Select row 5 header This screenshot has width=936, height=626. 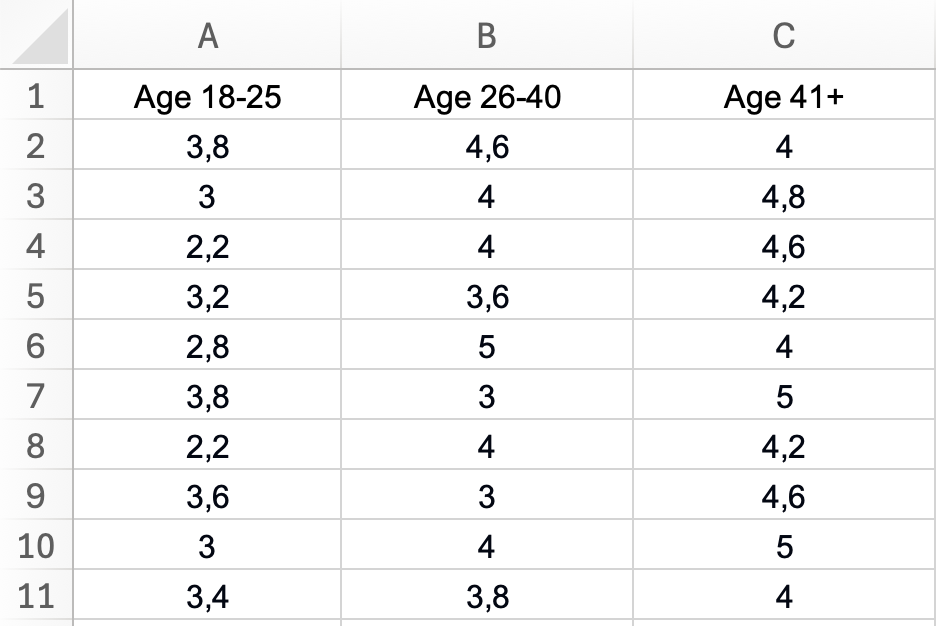click(36, 297)
